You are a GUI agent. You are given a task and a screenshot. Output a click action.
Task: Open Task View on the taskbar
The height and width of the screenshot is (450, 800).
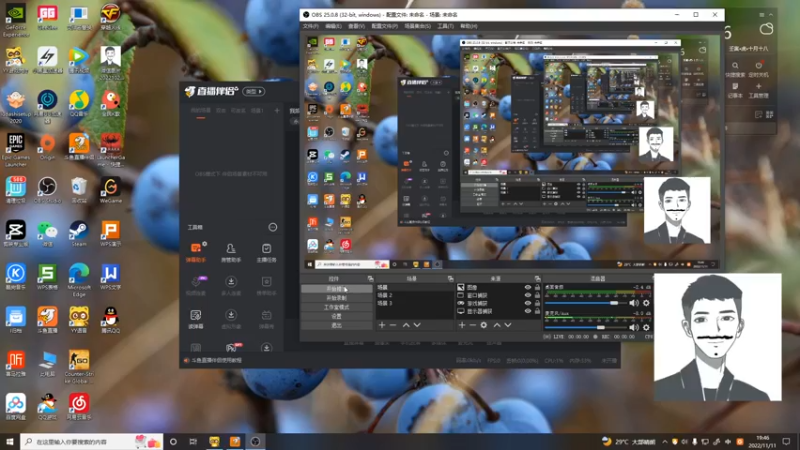point(193,442)
